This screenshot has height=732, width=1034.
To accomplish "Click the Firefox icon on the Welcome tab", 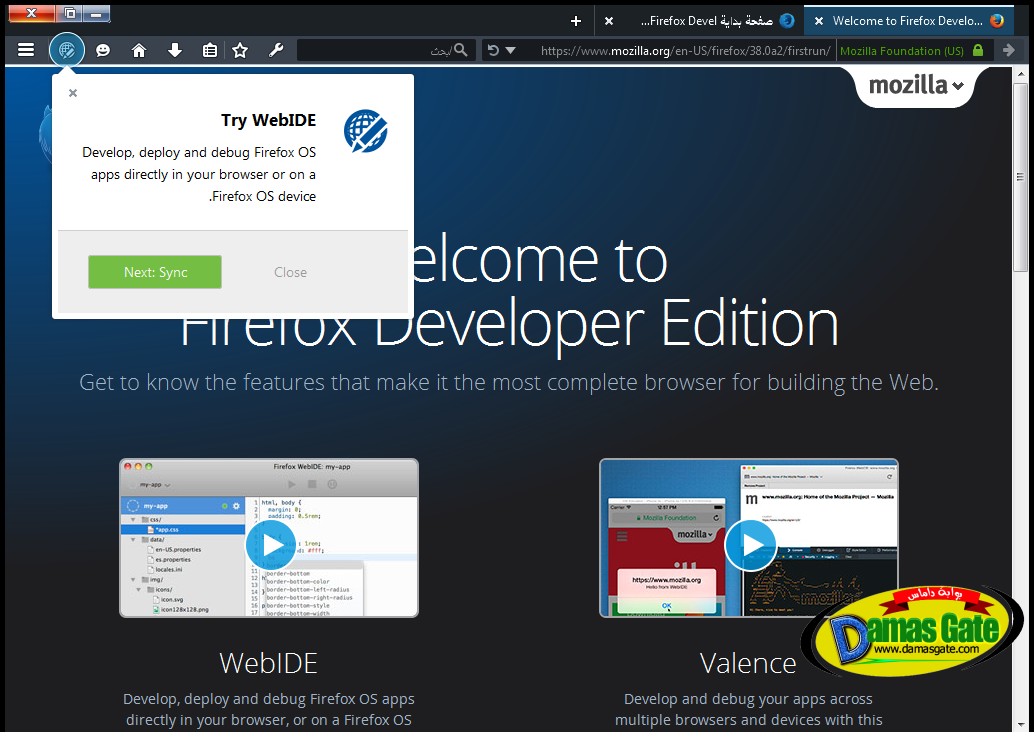I will (x=996, y=21).
